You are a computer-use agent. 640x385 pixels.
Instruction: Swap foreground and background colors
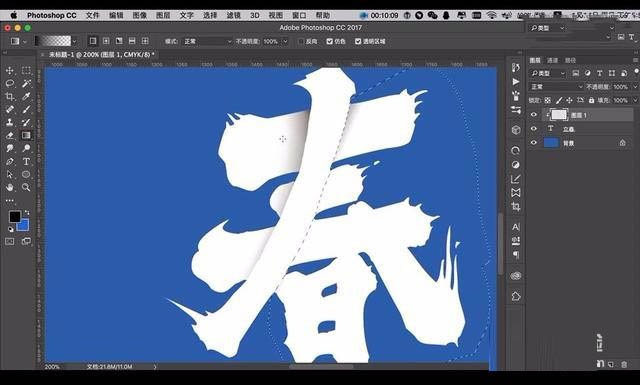pos(27,212)
